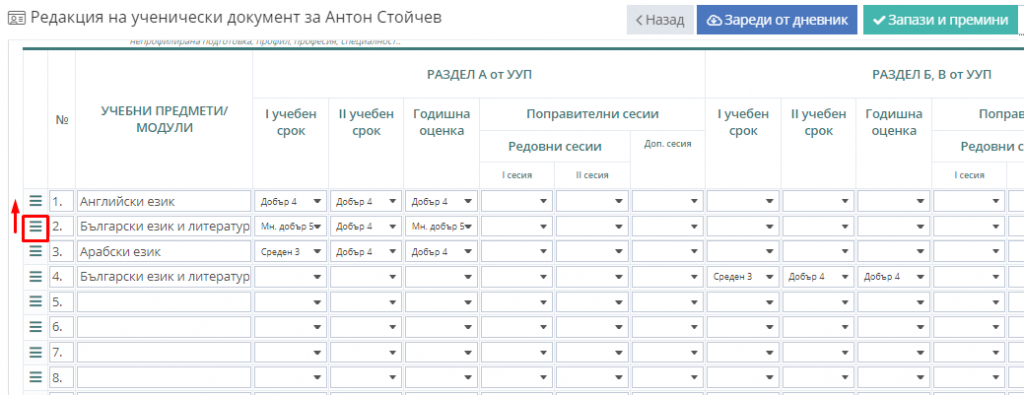Screen dimensions: 1024x395
Task: Open the annual grade dropdown in row 1
Action: tap(441, 201)
